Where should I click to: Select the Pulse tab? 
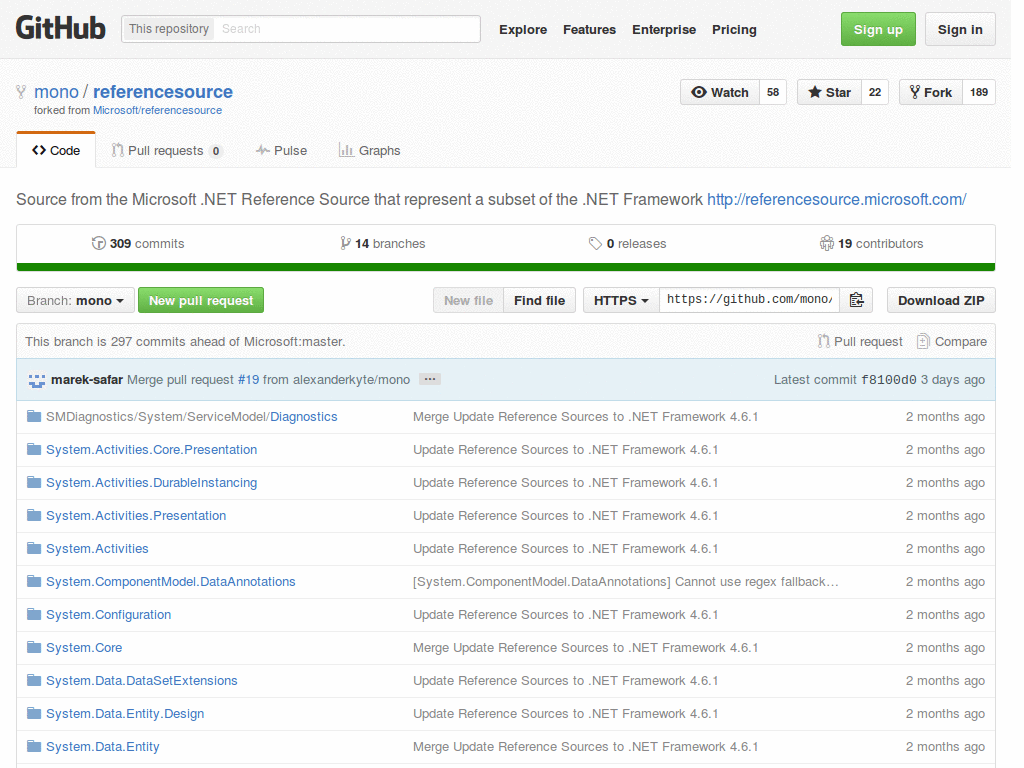tap(281, 150)
